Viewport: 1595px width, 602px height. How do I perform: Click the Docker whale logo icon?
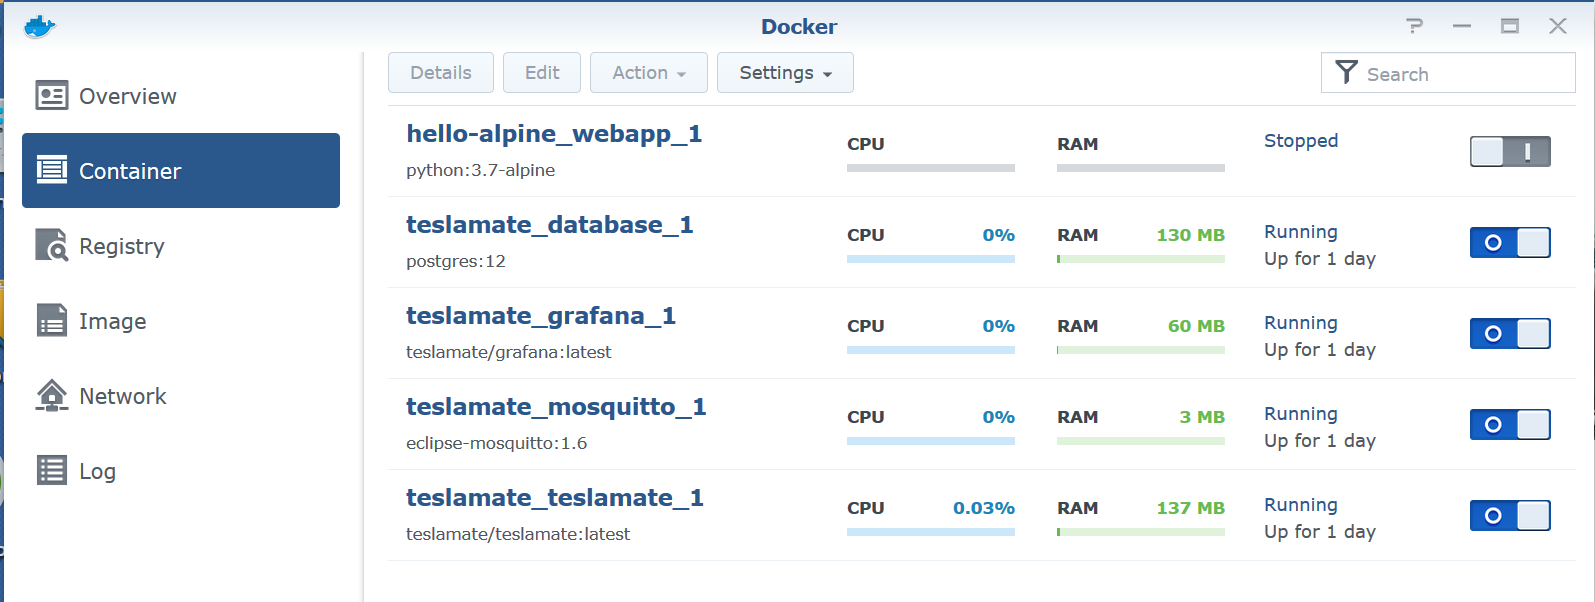[39, 27]
